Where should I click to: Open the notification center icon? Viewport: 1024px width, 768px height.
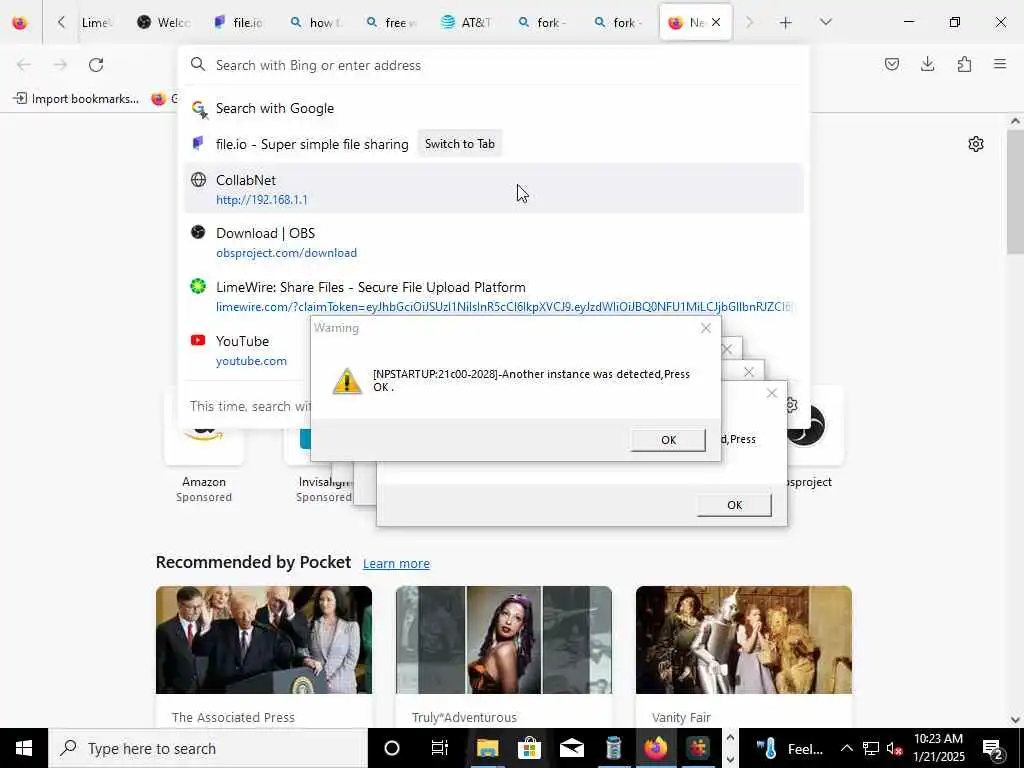(993, 748)
